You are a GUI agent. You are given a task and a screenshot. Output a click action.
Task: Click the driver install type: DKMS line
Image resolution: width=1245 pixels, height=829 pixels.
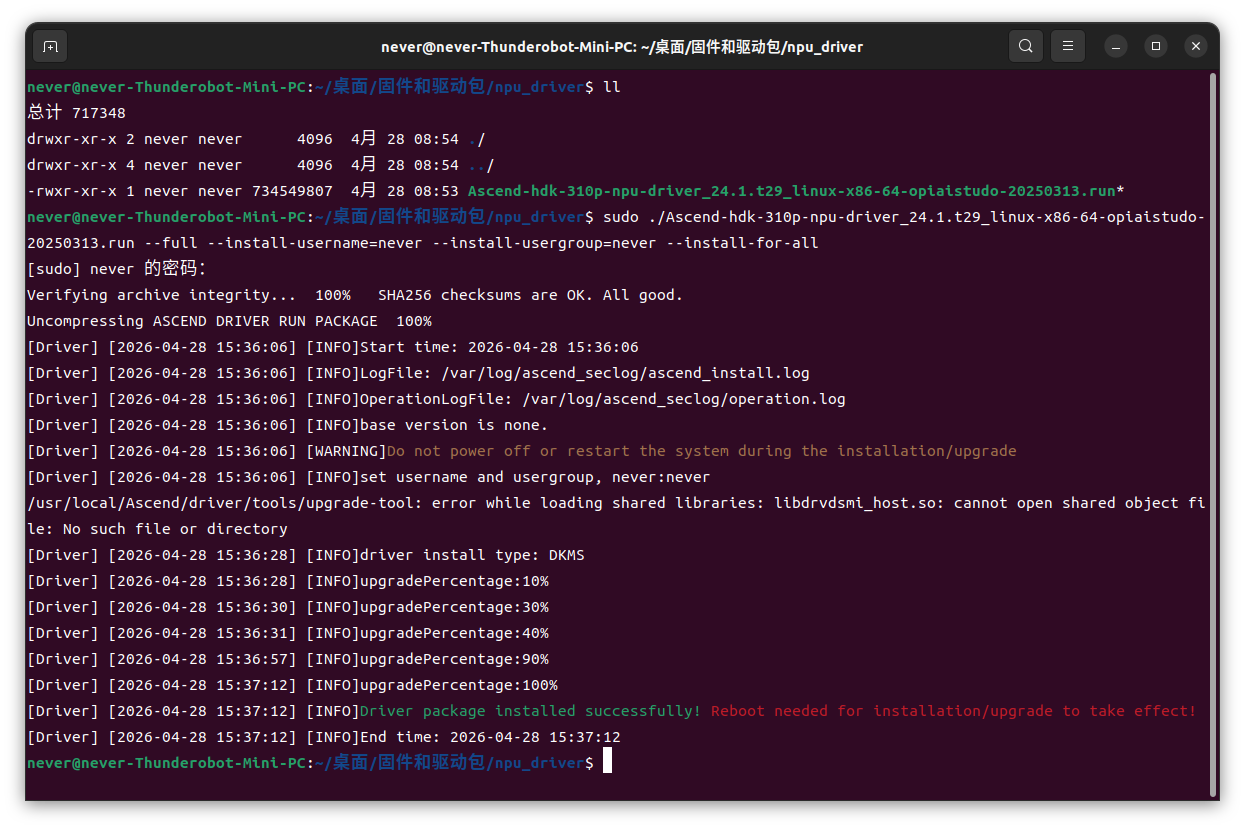click(306, 555)
